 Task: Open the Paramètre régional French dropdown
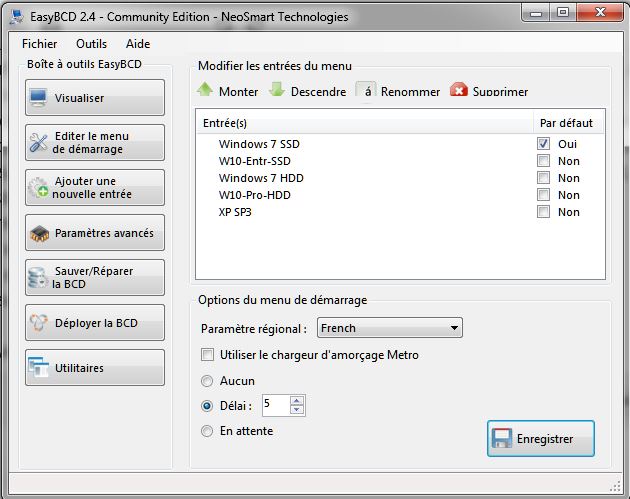(454, 328)
